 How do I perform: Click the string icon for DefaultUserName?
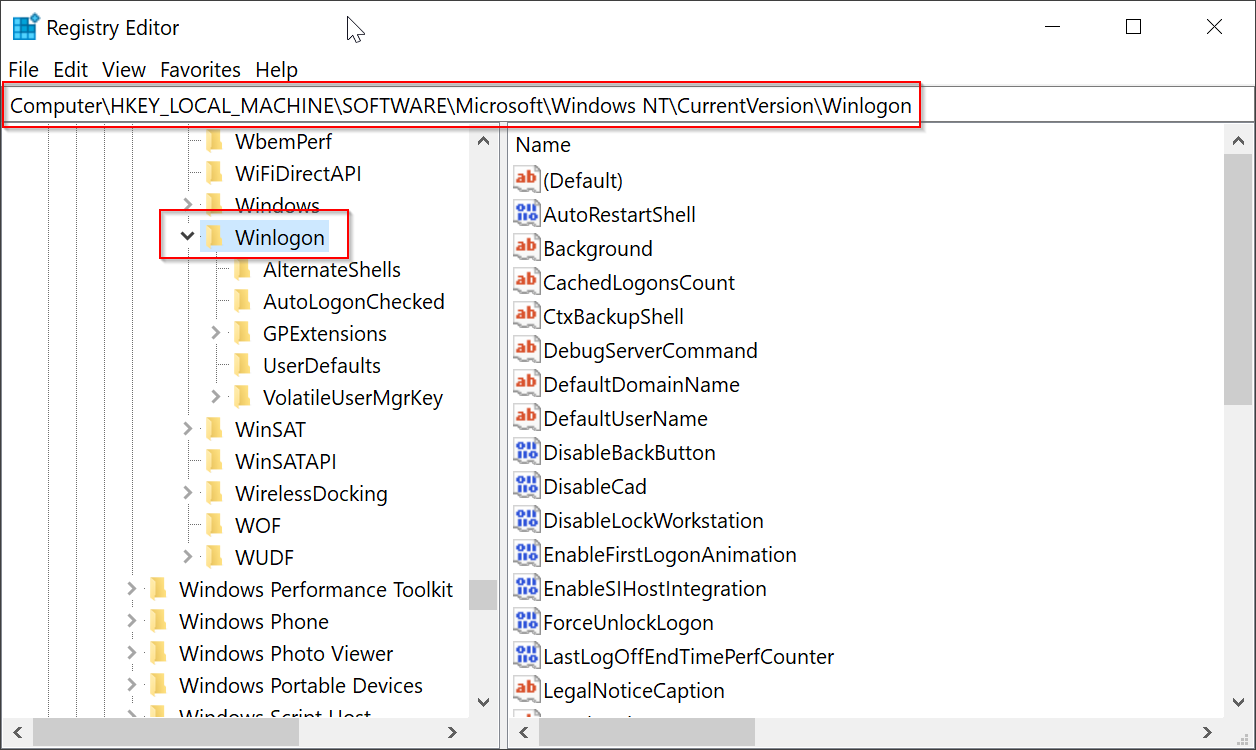(x=526, y=418)
